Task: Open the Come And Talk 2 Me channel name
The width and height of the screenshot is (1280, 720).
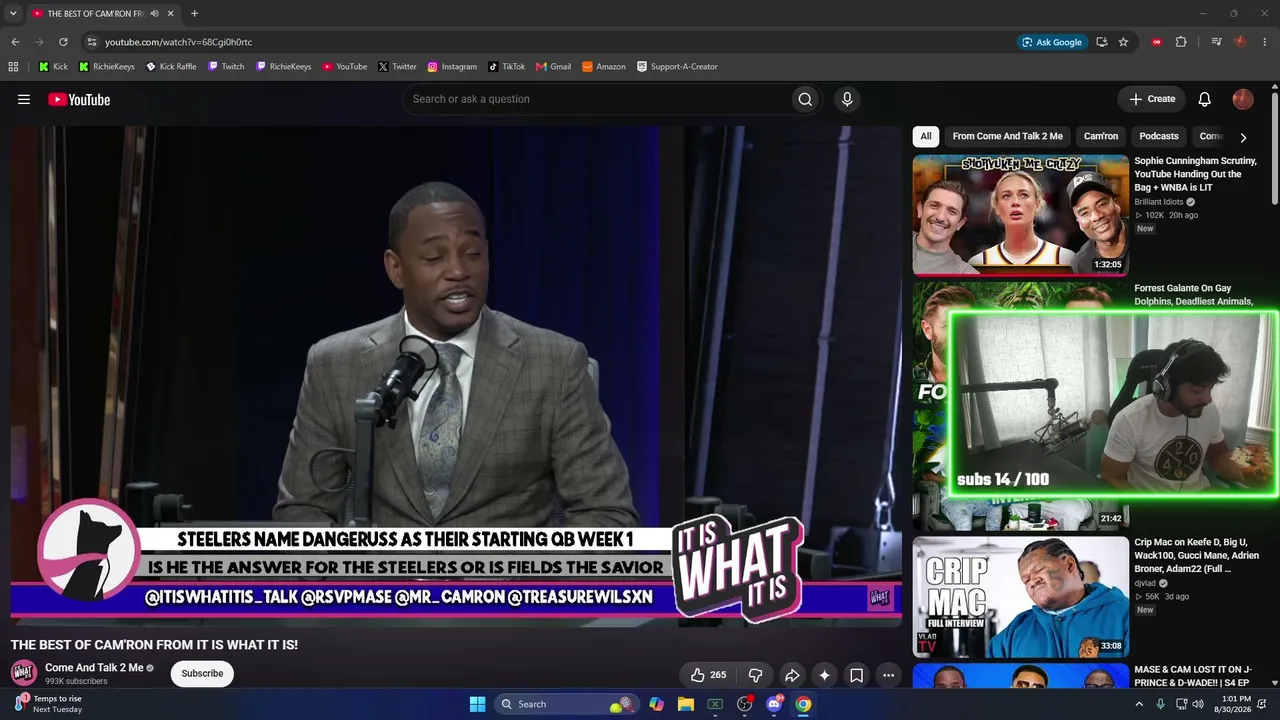Action: click(94, 668)
